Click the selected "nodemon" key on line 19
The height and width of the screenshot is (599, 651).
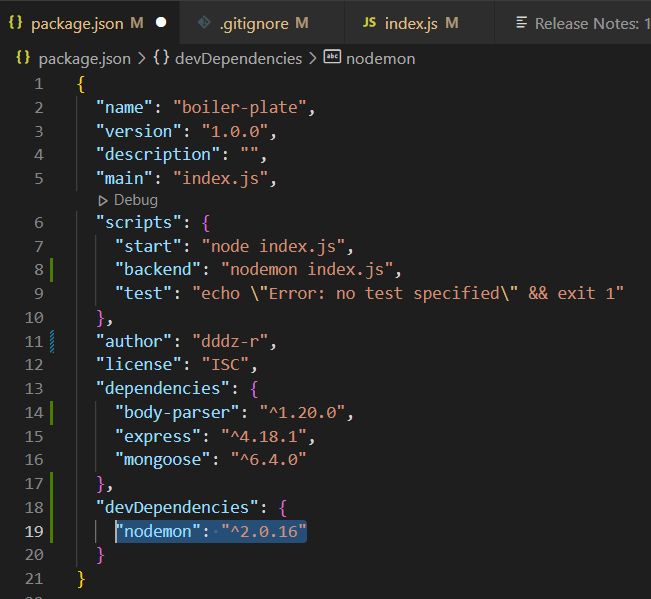[x=158, y=531]
